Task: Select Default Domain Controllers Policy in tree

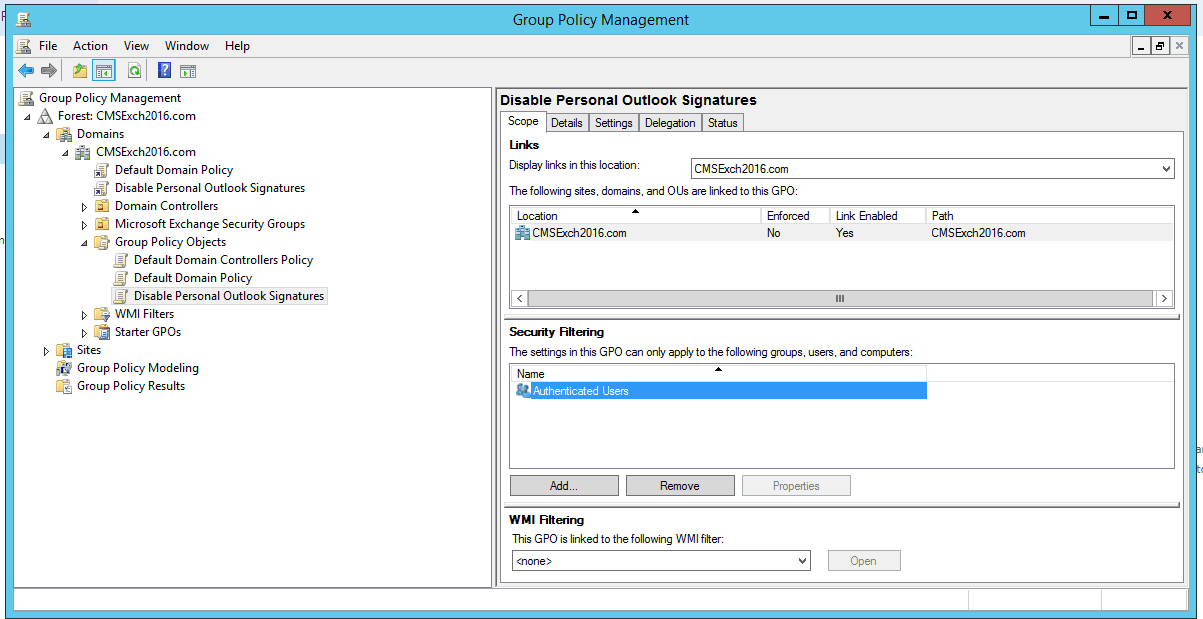Action: pyautogui.click(x=223, y=260)
